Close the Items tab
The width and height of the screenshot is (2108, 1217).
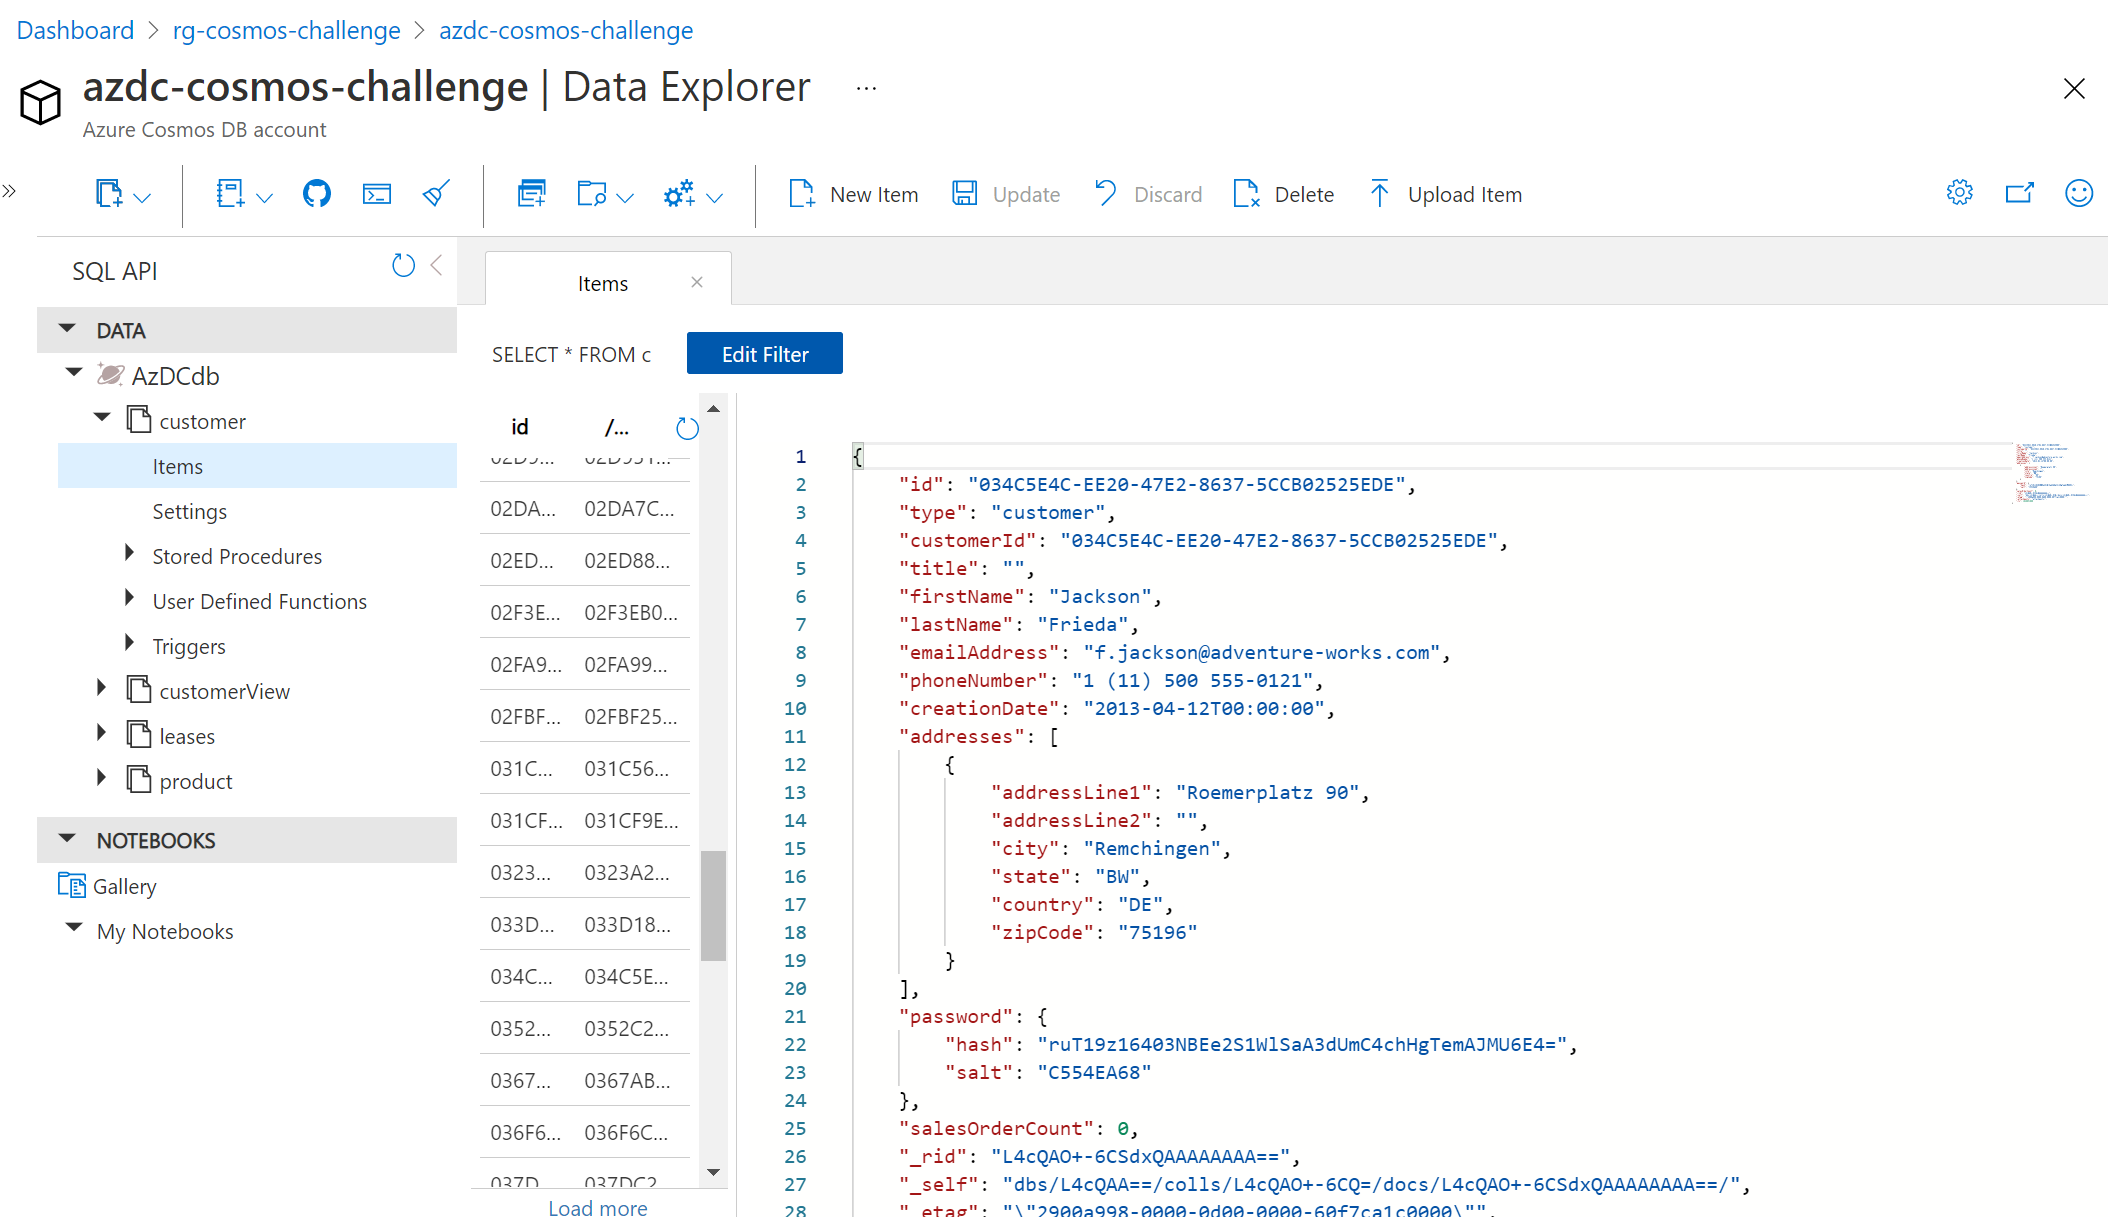click(x=697, y=283)
